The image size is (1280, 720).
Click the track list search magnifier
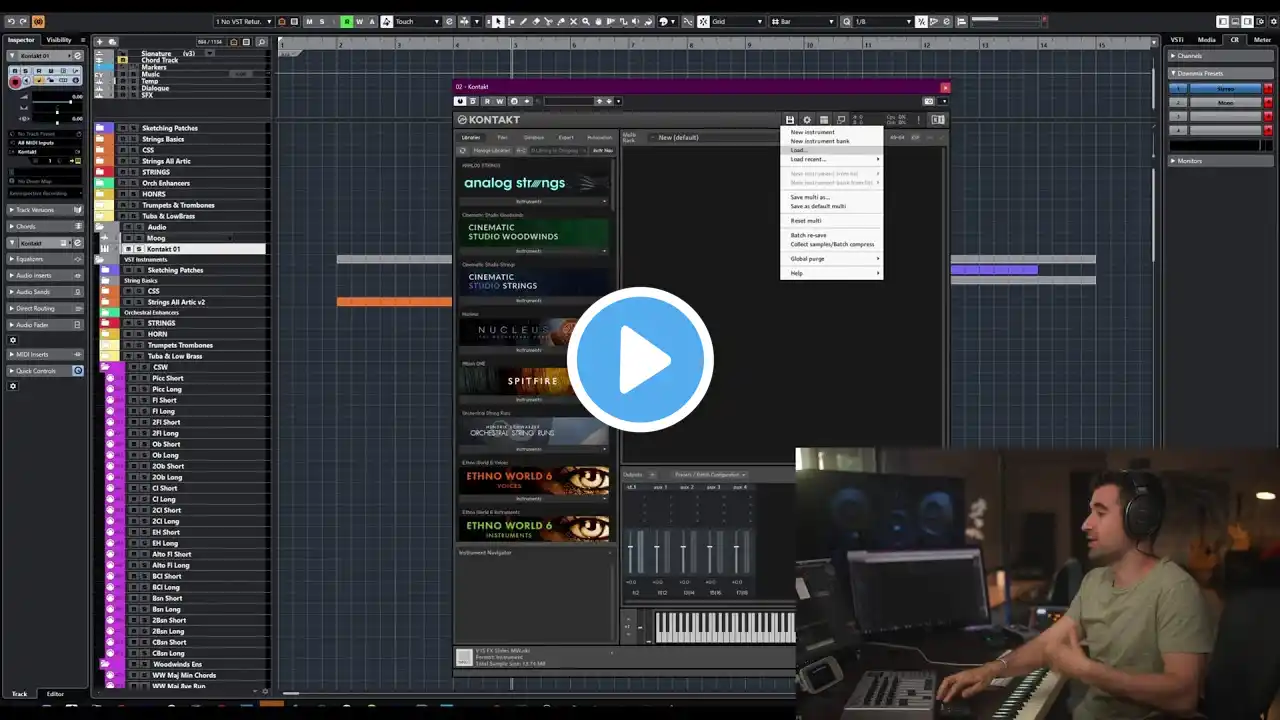click(x=261, y=42)
